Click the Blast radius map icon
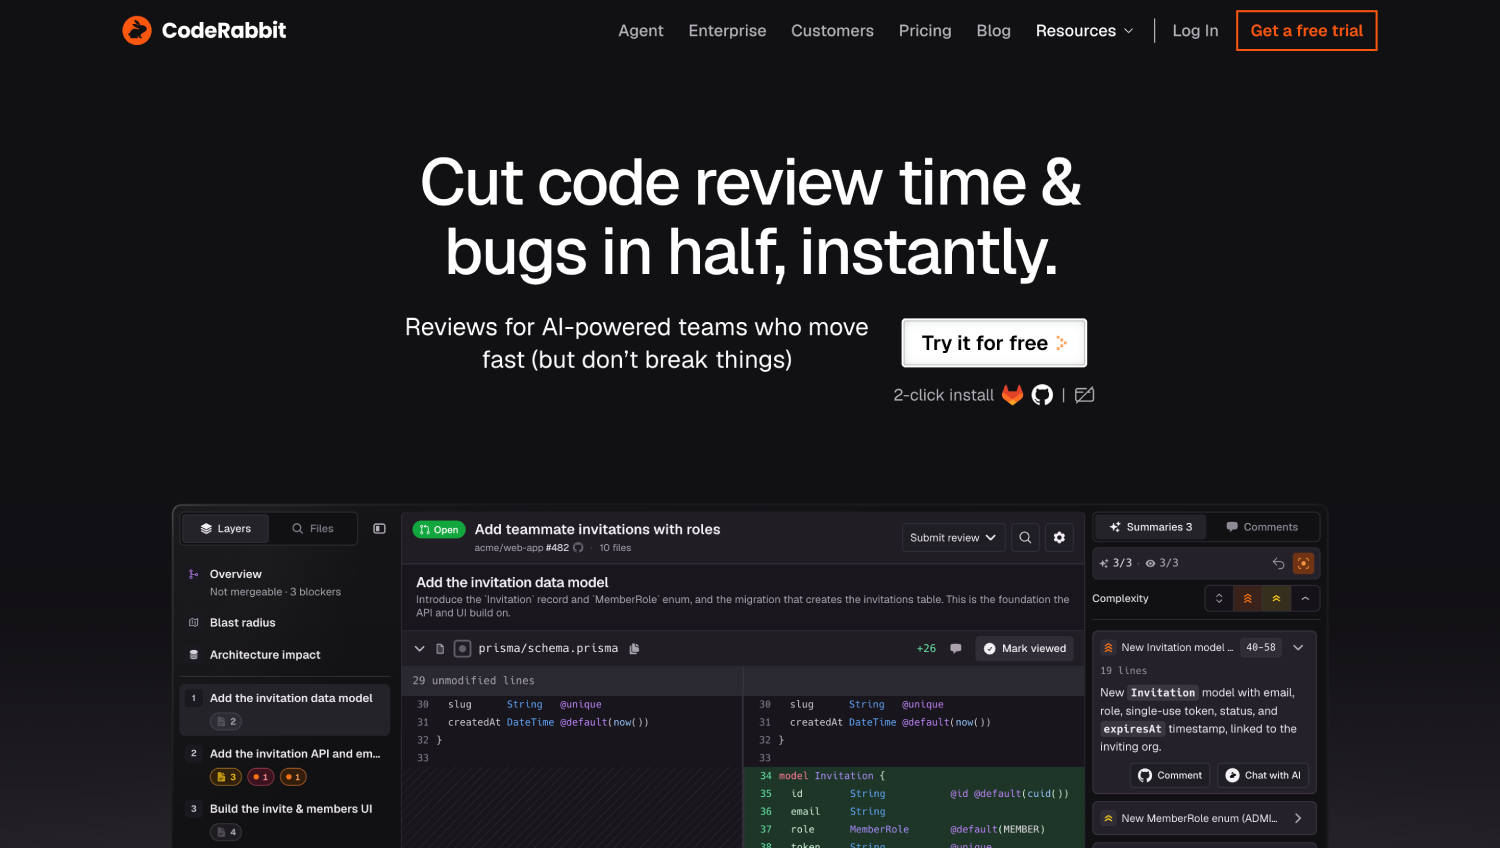Image resolution: width=1500 pixels, height=848 pixels. click(x=193, y=622)
